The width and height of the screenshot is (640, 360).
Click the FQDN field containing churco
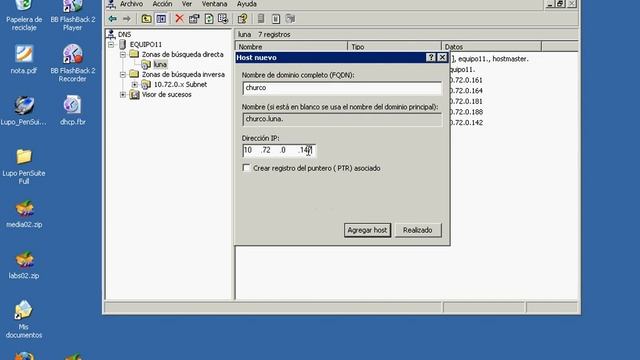[342, 88]
